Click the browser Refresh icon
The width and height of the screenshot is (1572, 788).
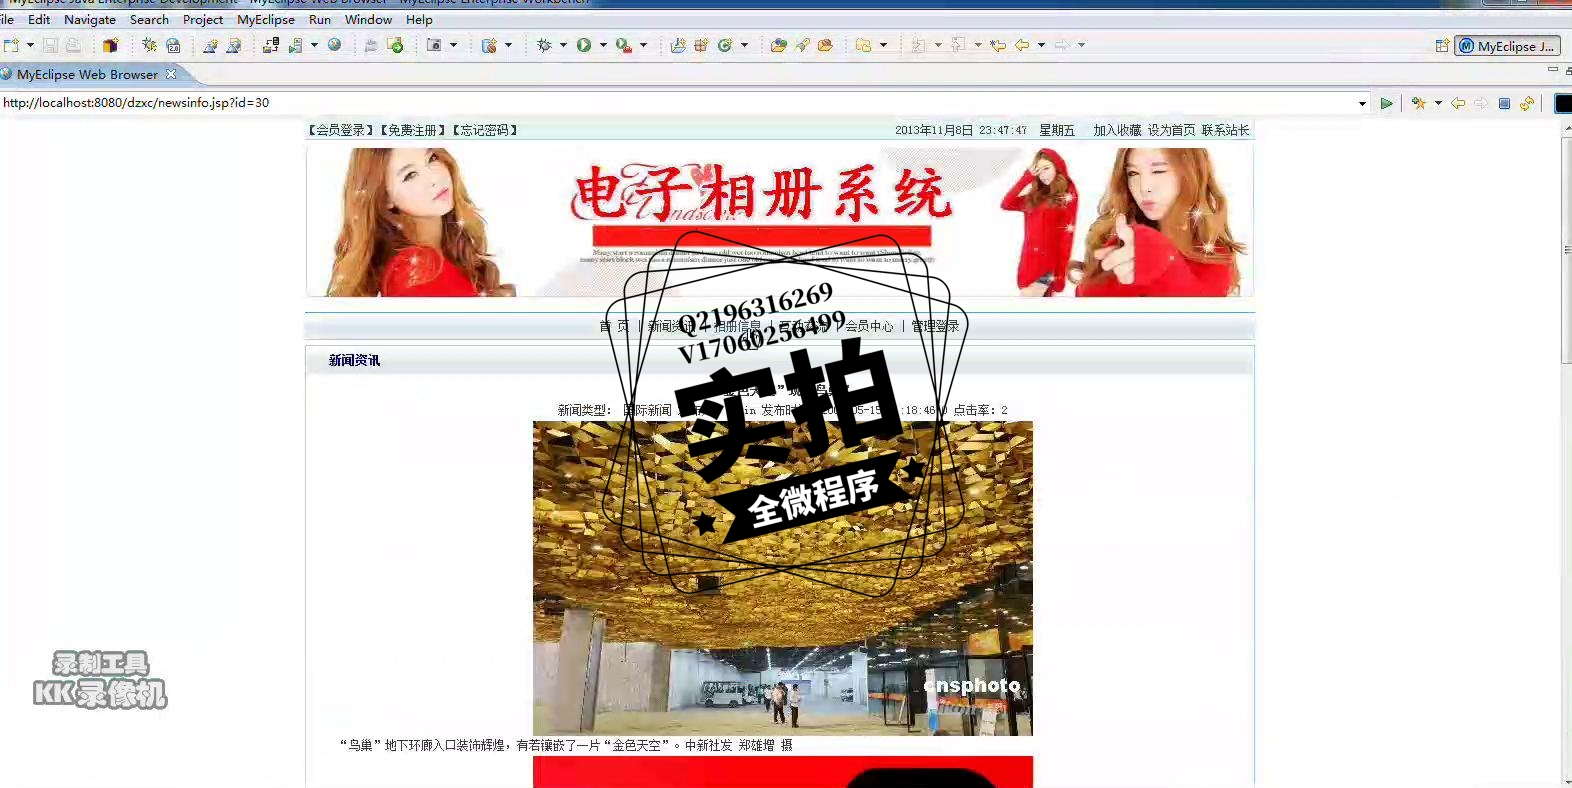(x=1527, y=103)
